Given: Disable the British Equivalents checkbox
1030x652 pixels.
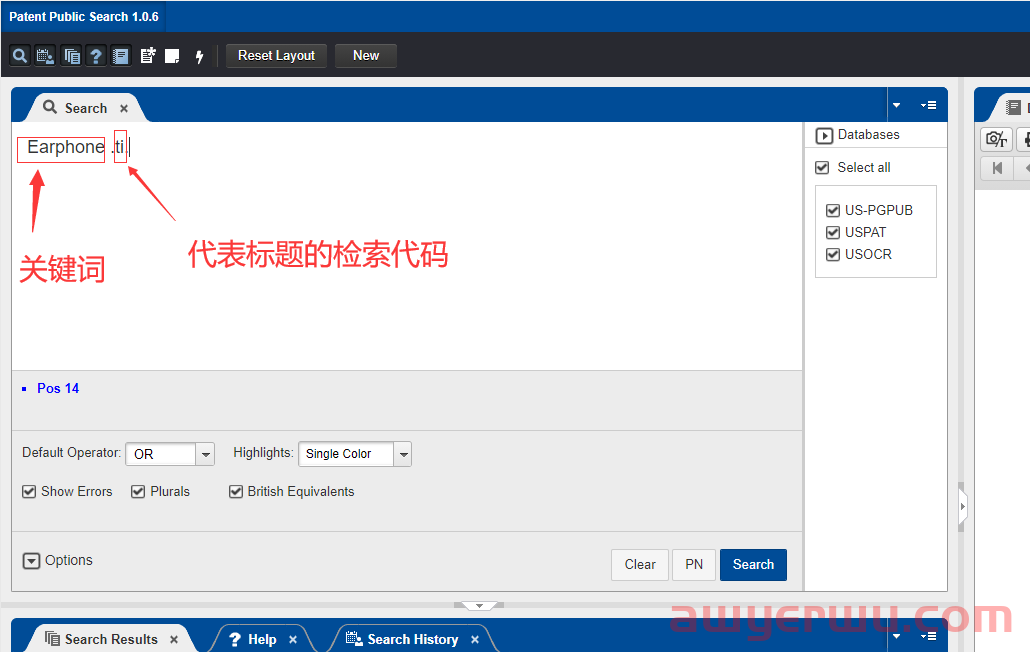Looking at the screenshot, I should 236,491.
